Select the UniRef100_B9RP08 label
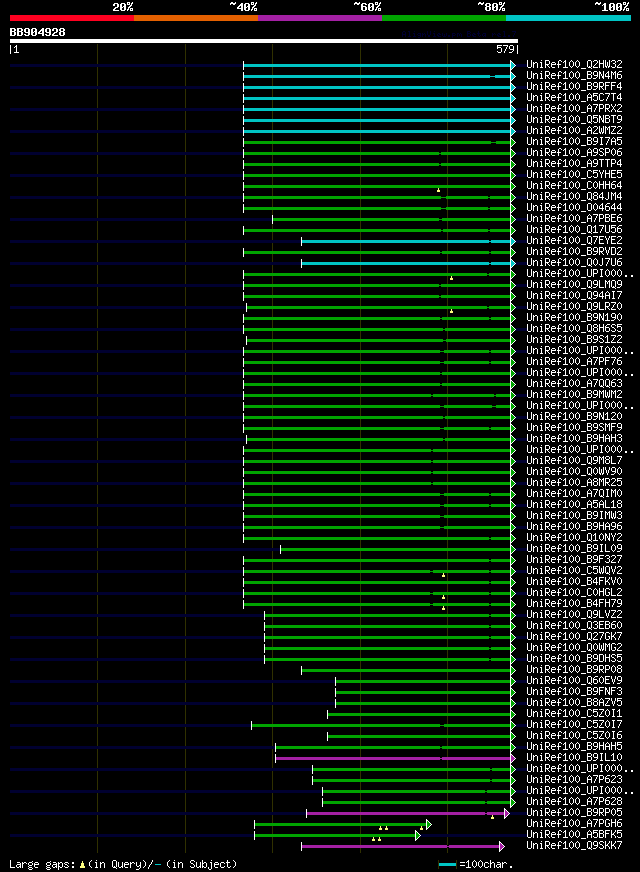This screenshot has height=872, width=640. pyautogui.click(x=574, y=670)
